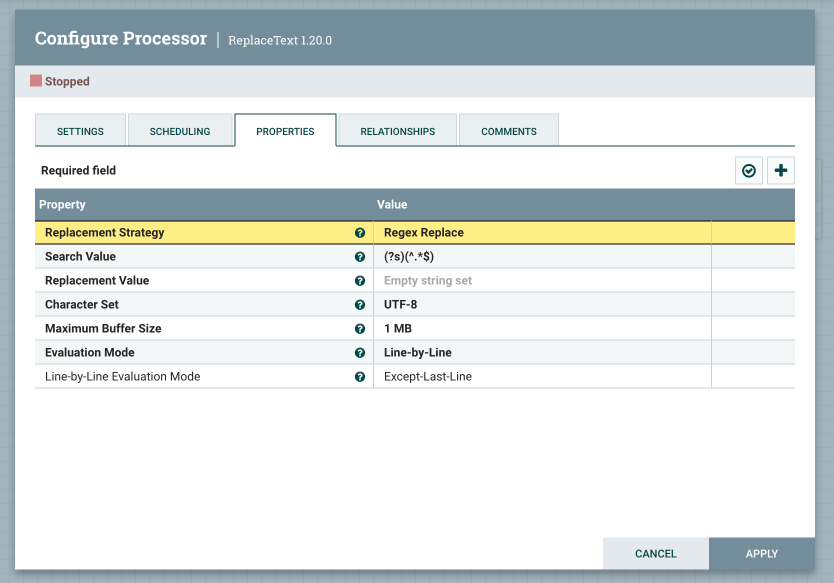The height and width of the screenshot is (583, 834).
Task: Select the Character Set property name
Action: 81,304
